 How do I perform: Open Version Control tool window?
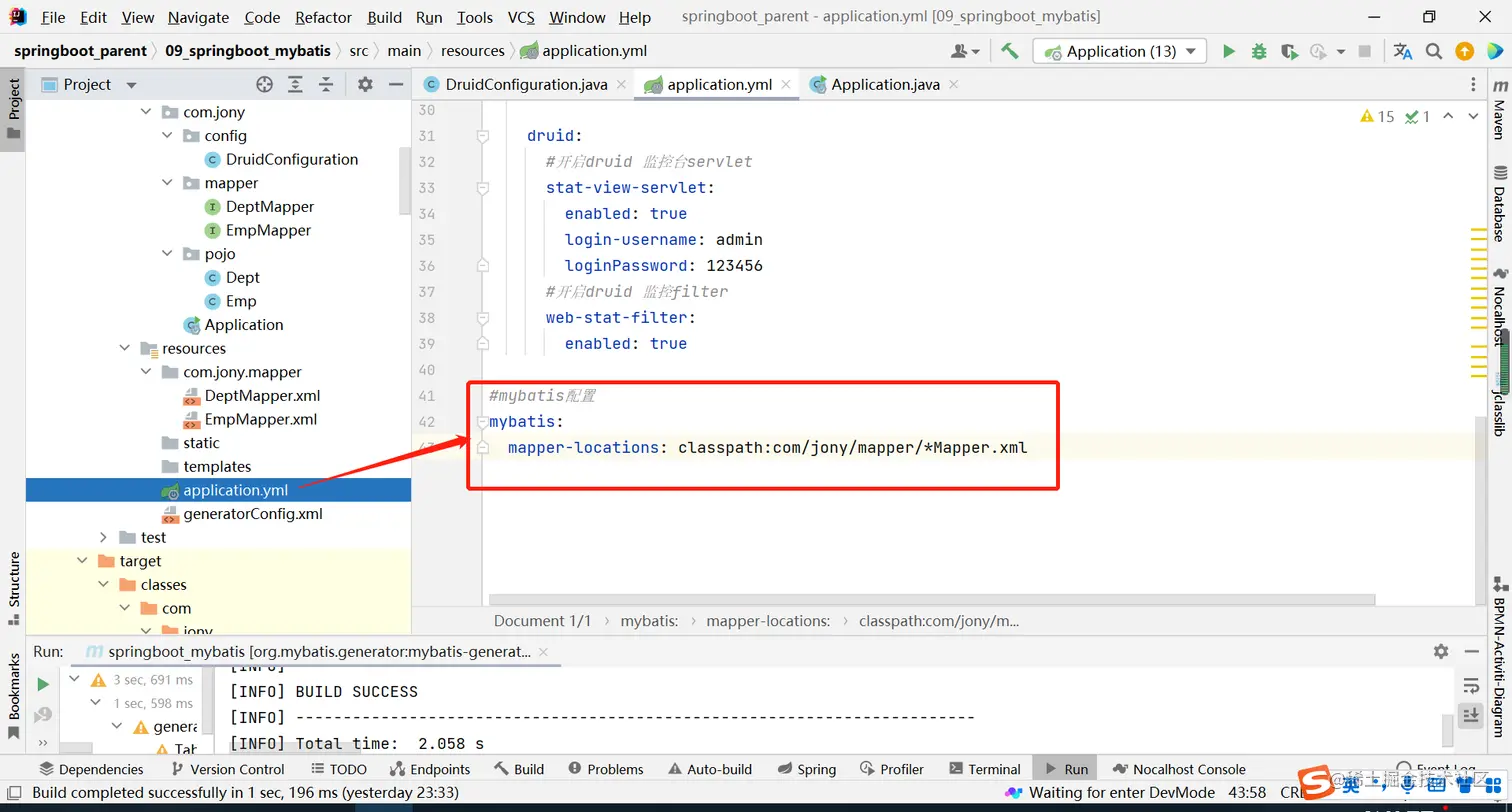coord(228,769)
